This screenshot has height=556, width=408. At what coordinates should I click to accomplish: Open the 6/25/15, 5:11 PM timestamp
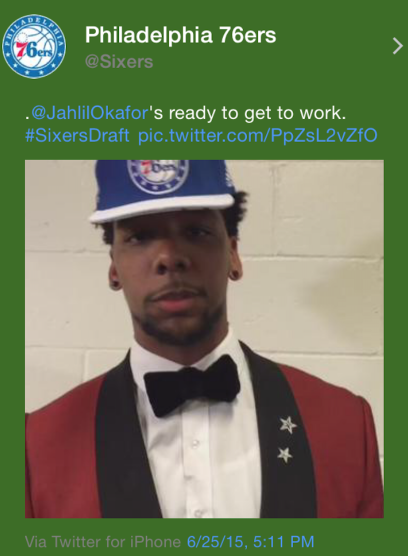[251, 541]
